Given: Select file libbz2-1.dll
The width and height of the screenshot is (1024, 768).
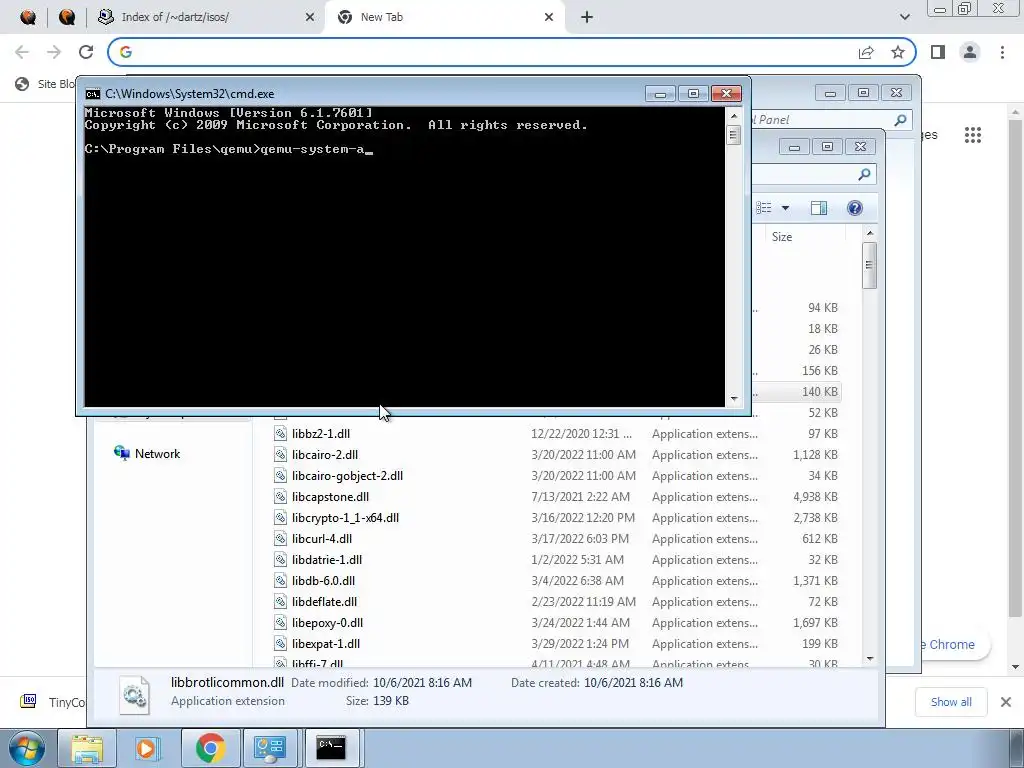Looking at the screenshot, I should pyautogui.click(x=321, y=434).
